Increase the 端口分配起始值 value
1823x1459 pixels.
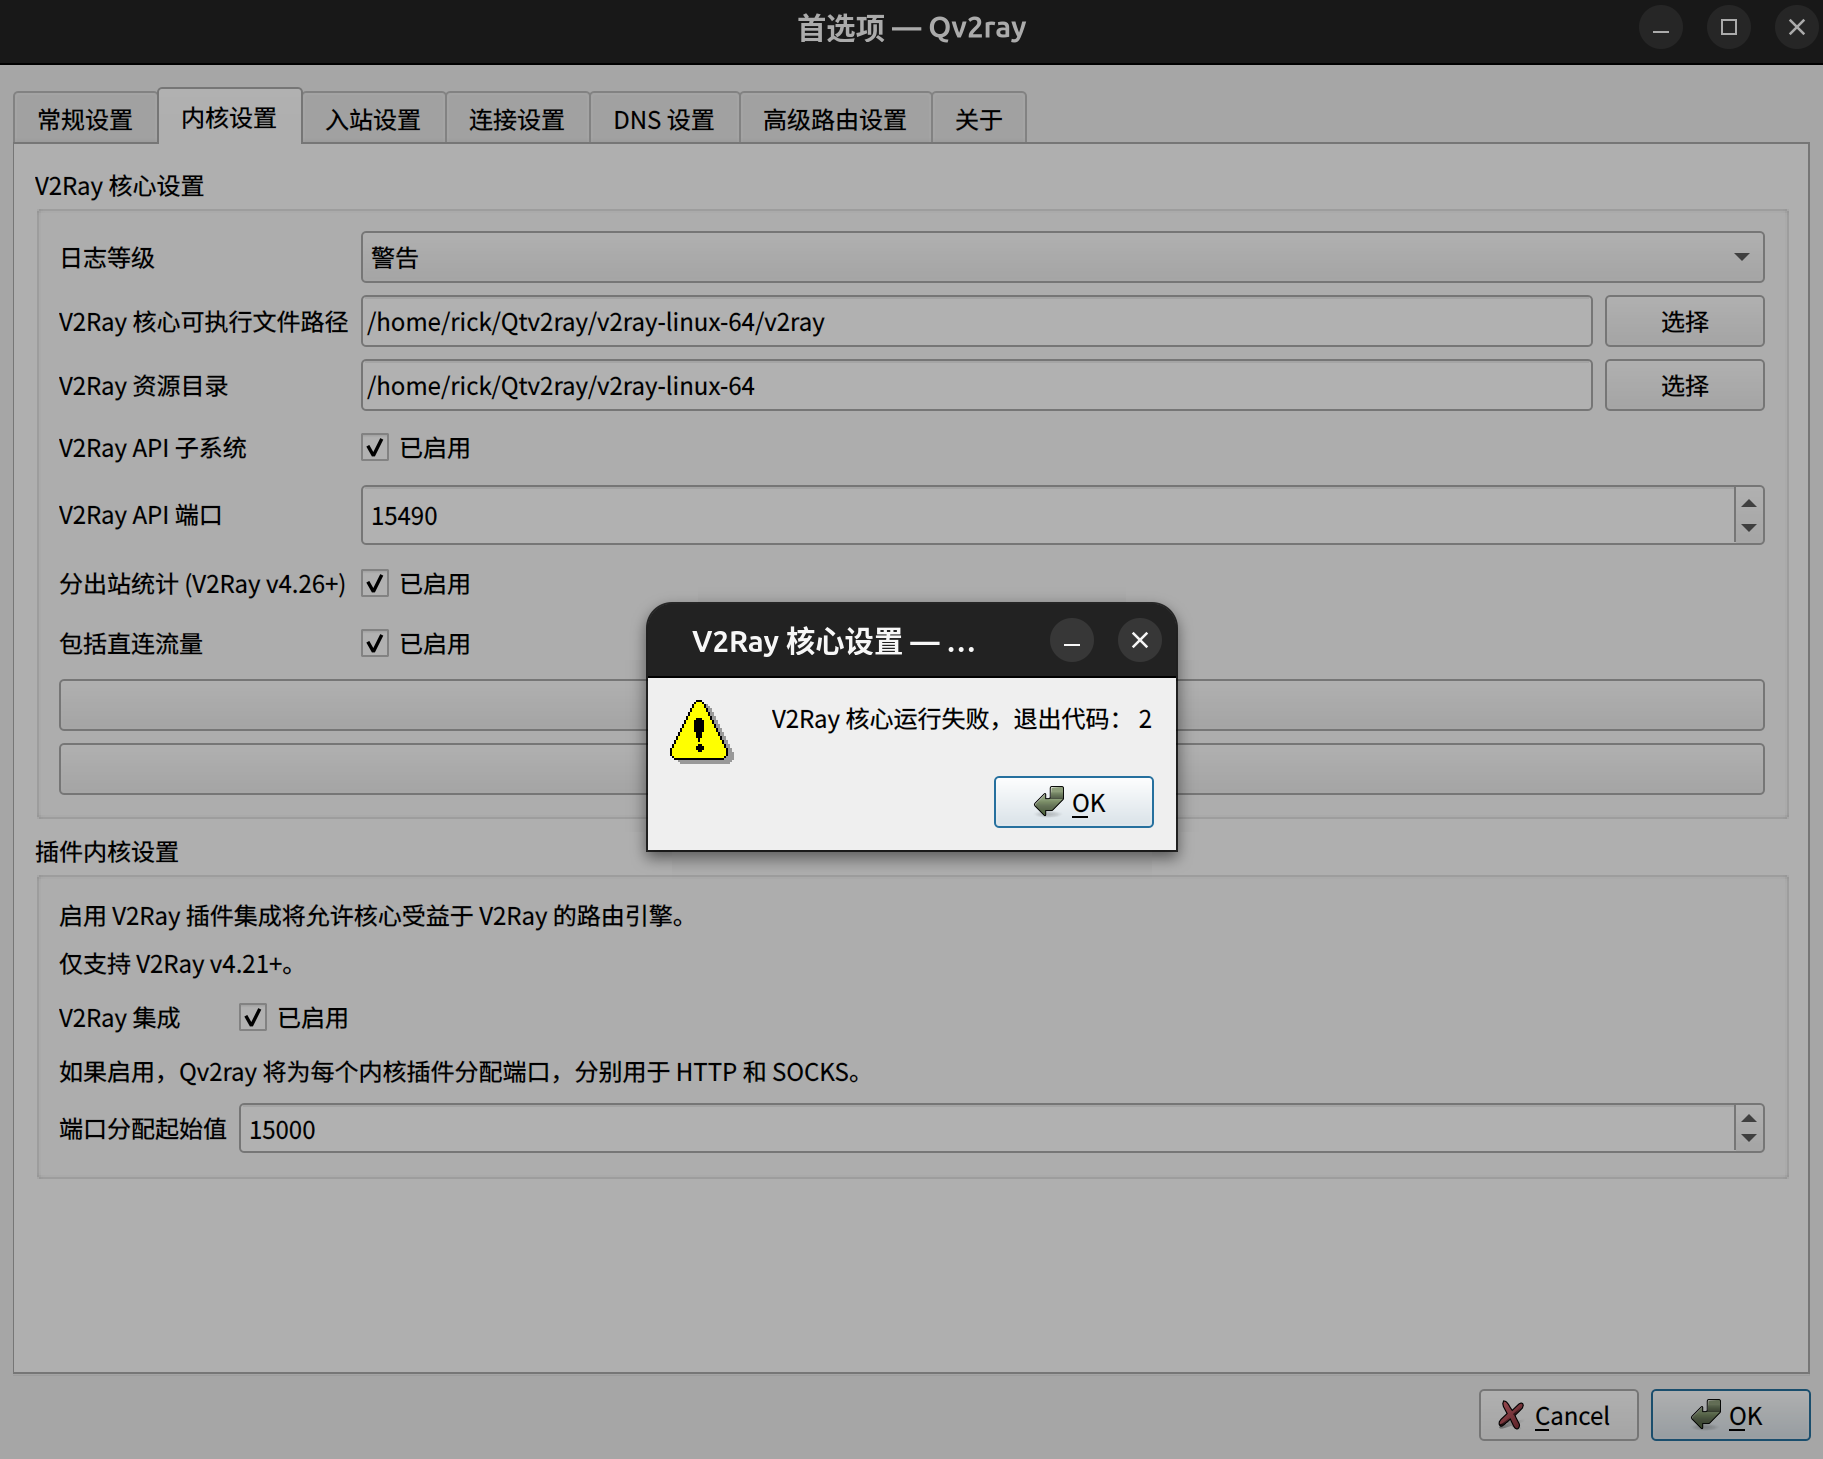click(1749, 1119)
